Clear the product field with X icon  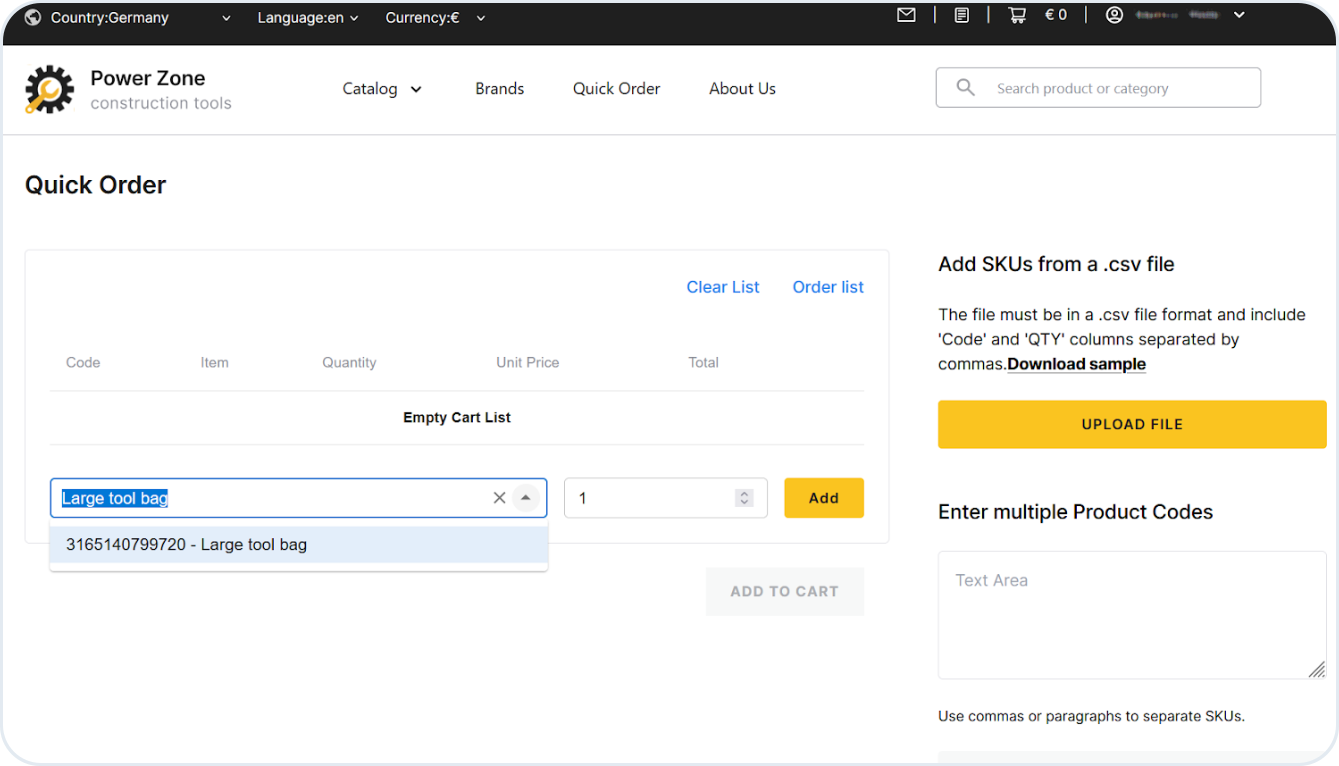point(499,498)
